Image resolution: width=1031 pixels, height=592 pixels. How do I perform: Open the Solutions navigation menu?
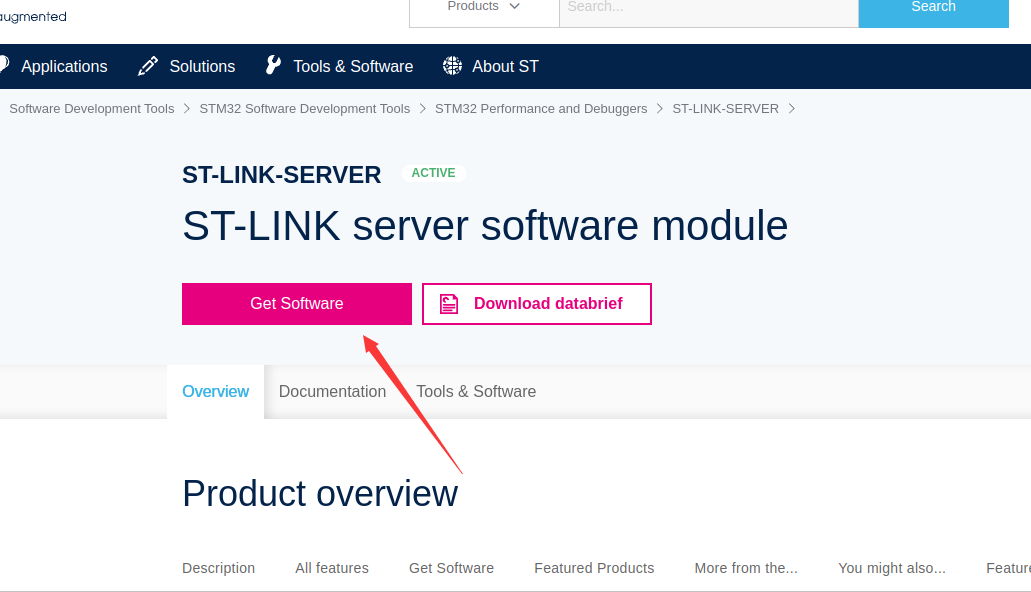tap(202, 66)
